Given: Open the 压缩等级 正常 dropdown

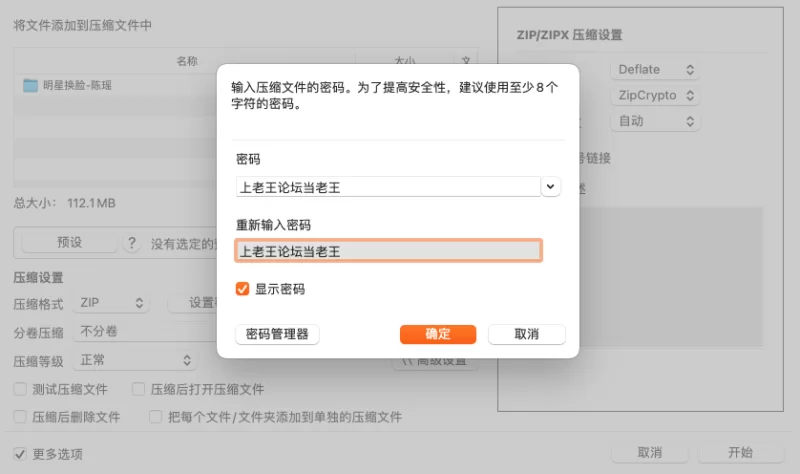Looking at the screenshot, I should (136, 360).
